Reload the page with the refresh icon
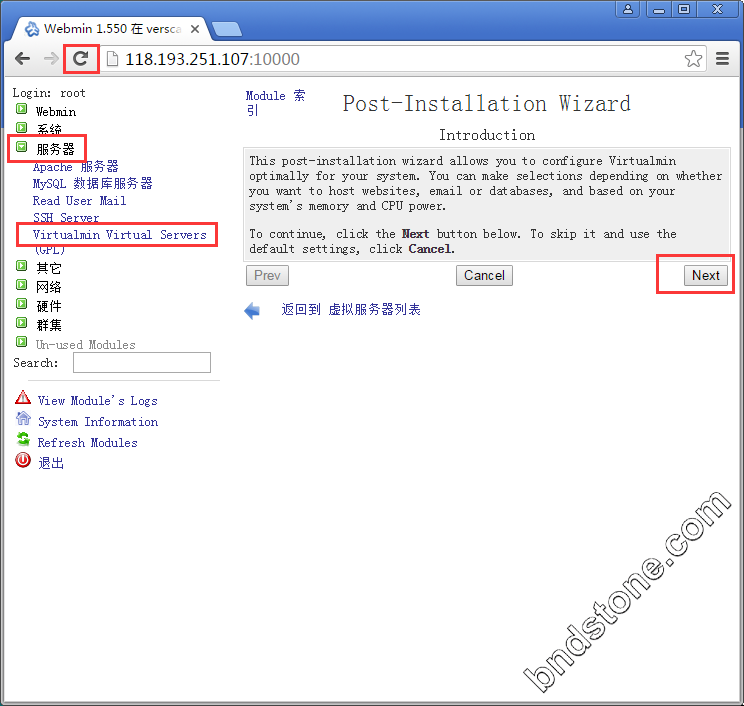The width and height of the screenshot is (744, 706). tap(81, 59)
